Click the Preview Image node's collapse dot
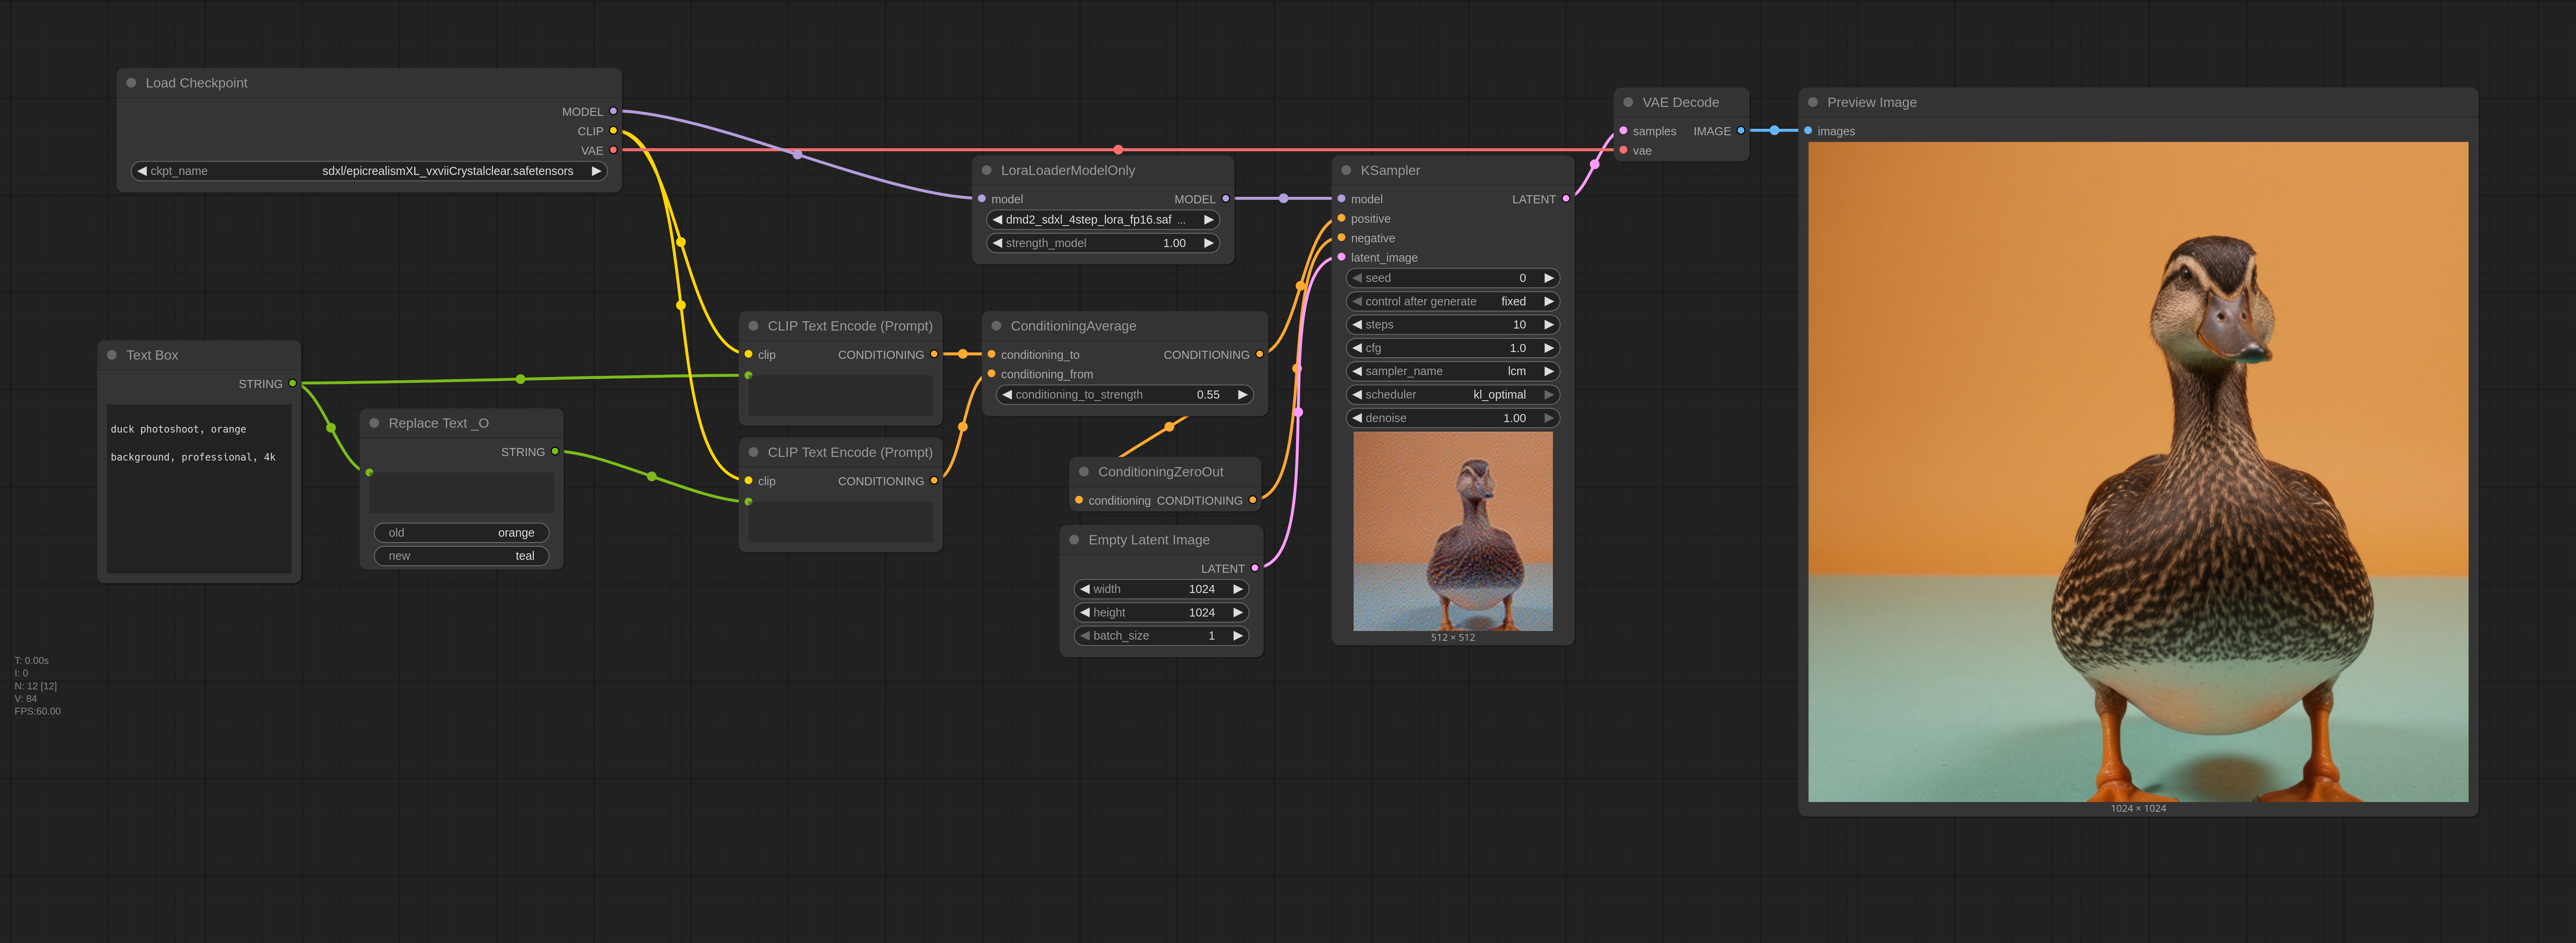The image size is (2576, 943). [1813, 103]
